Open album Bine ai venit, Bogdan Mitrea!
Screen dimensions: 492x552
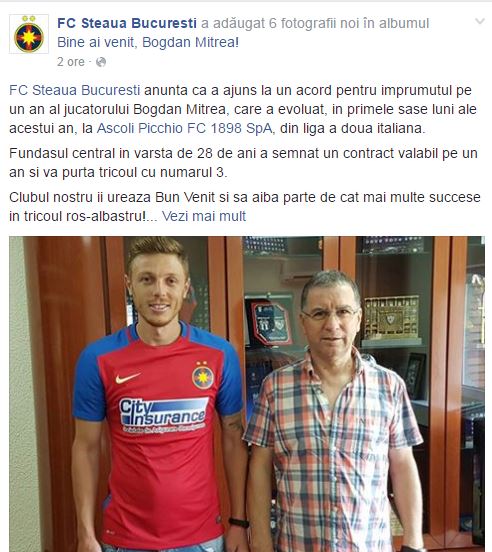(x=148, y=42)
